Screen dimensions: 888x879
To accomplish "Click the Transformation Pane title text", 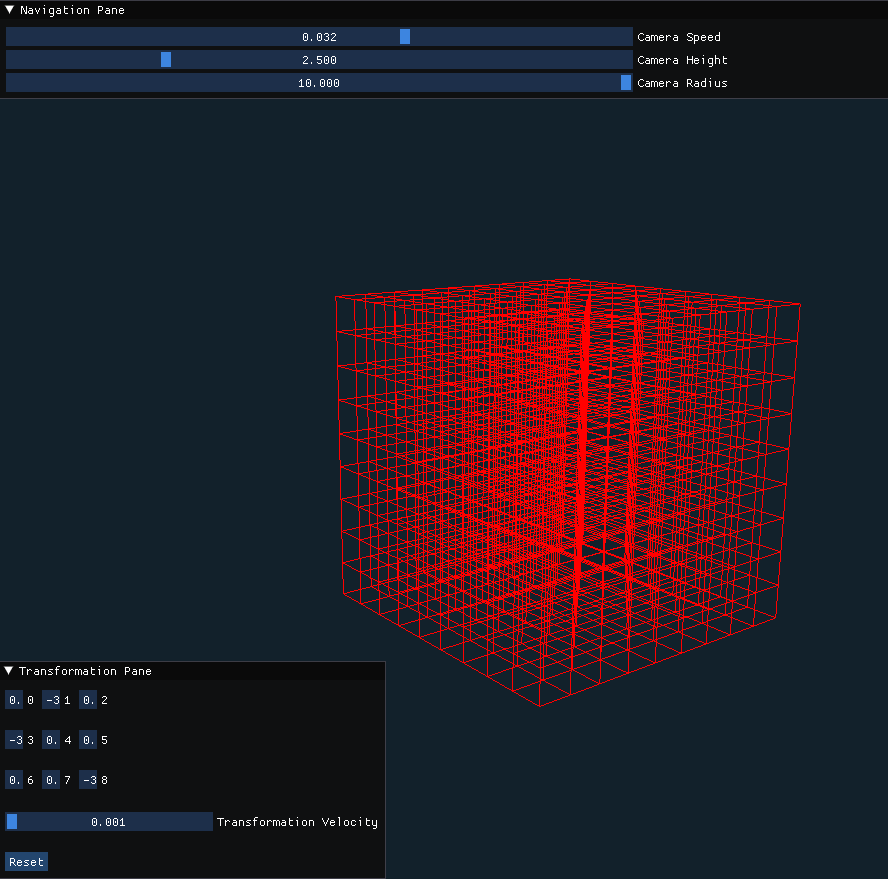I will click(85, 671).
